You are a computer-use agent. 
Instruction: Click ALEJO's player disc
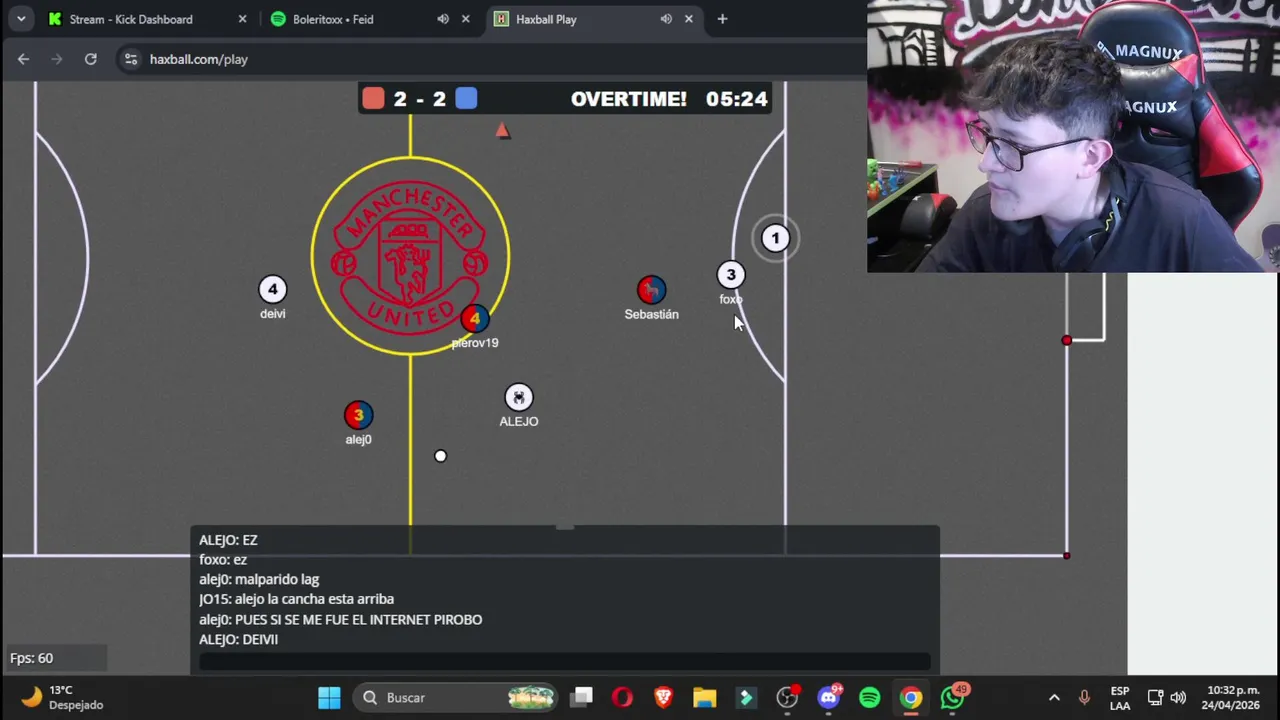519,398
